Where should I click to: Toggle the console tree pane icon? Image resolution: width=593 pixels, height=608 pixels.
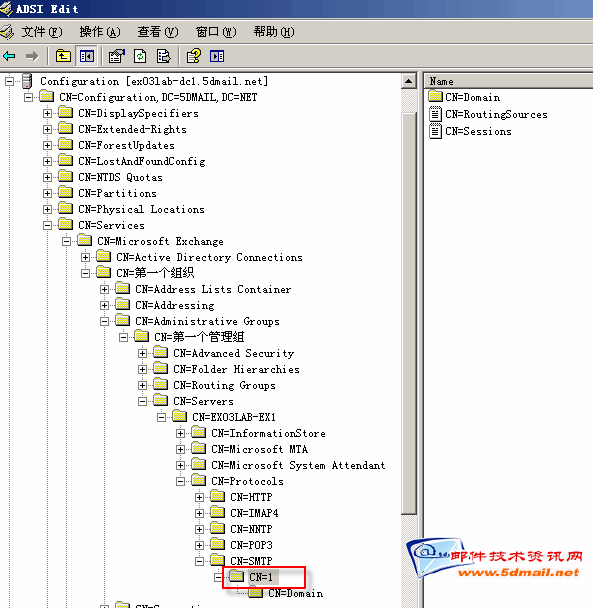click(87, 56)
